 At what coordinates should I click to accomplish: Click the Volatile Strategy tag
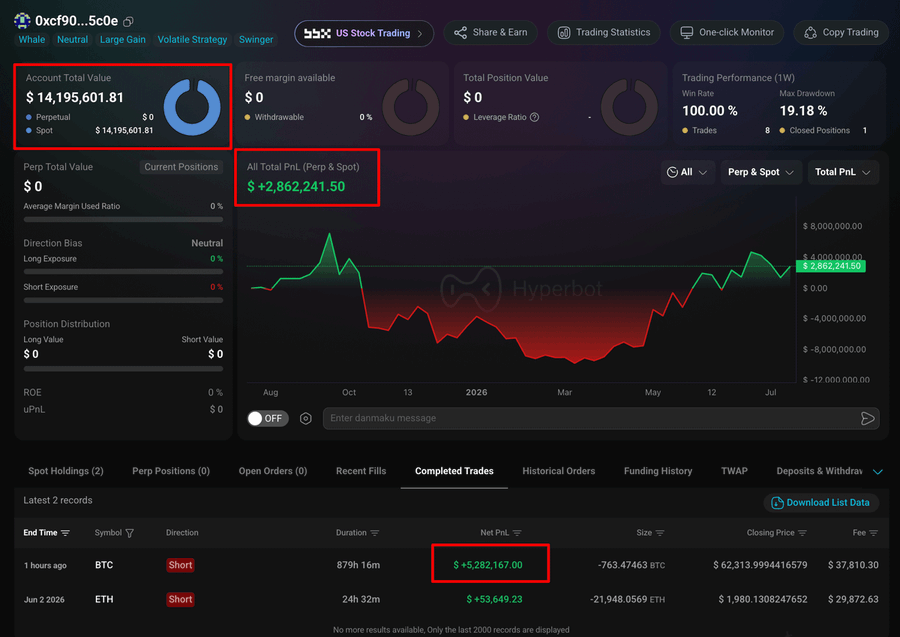[192, 40]
